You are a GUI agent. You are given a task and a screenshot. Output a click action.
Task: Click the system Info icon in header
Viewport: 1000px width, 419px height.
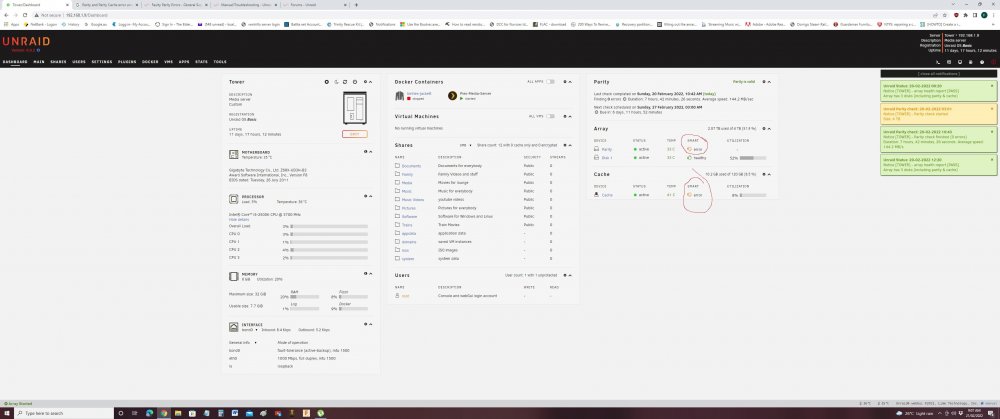pyautogui.click(x=960, y=62)
